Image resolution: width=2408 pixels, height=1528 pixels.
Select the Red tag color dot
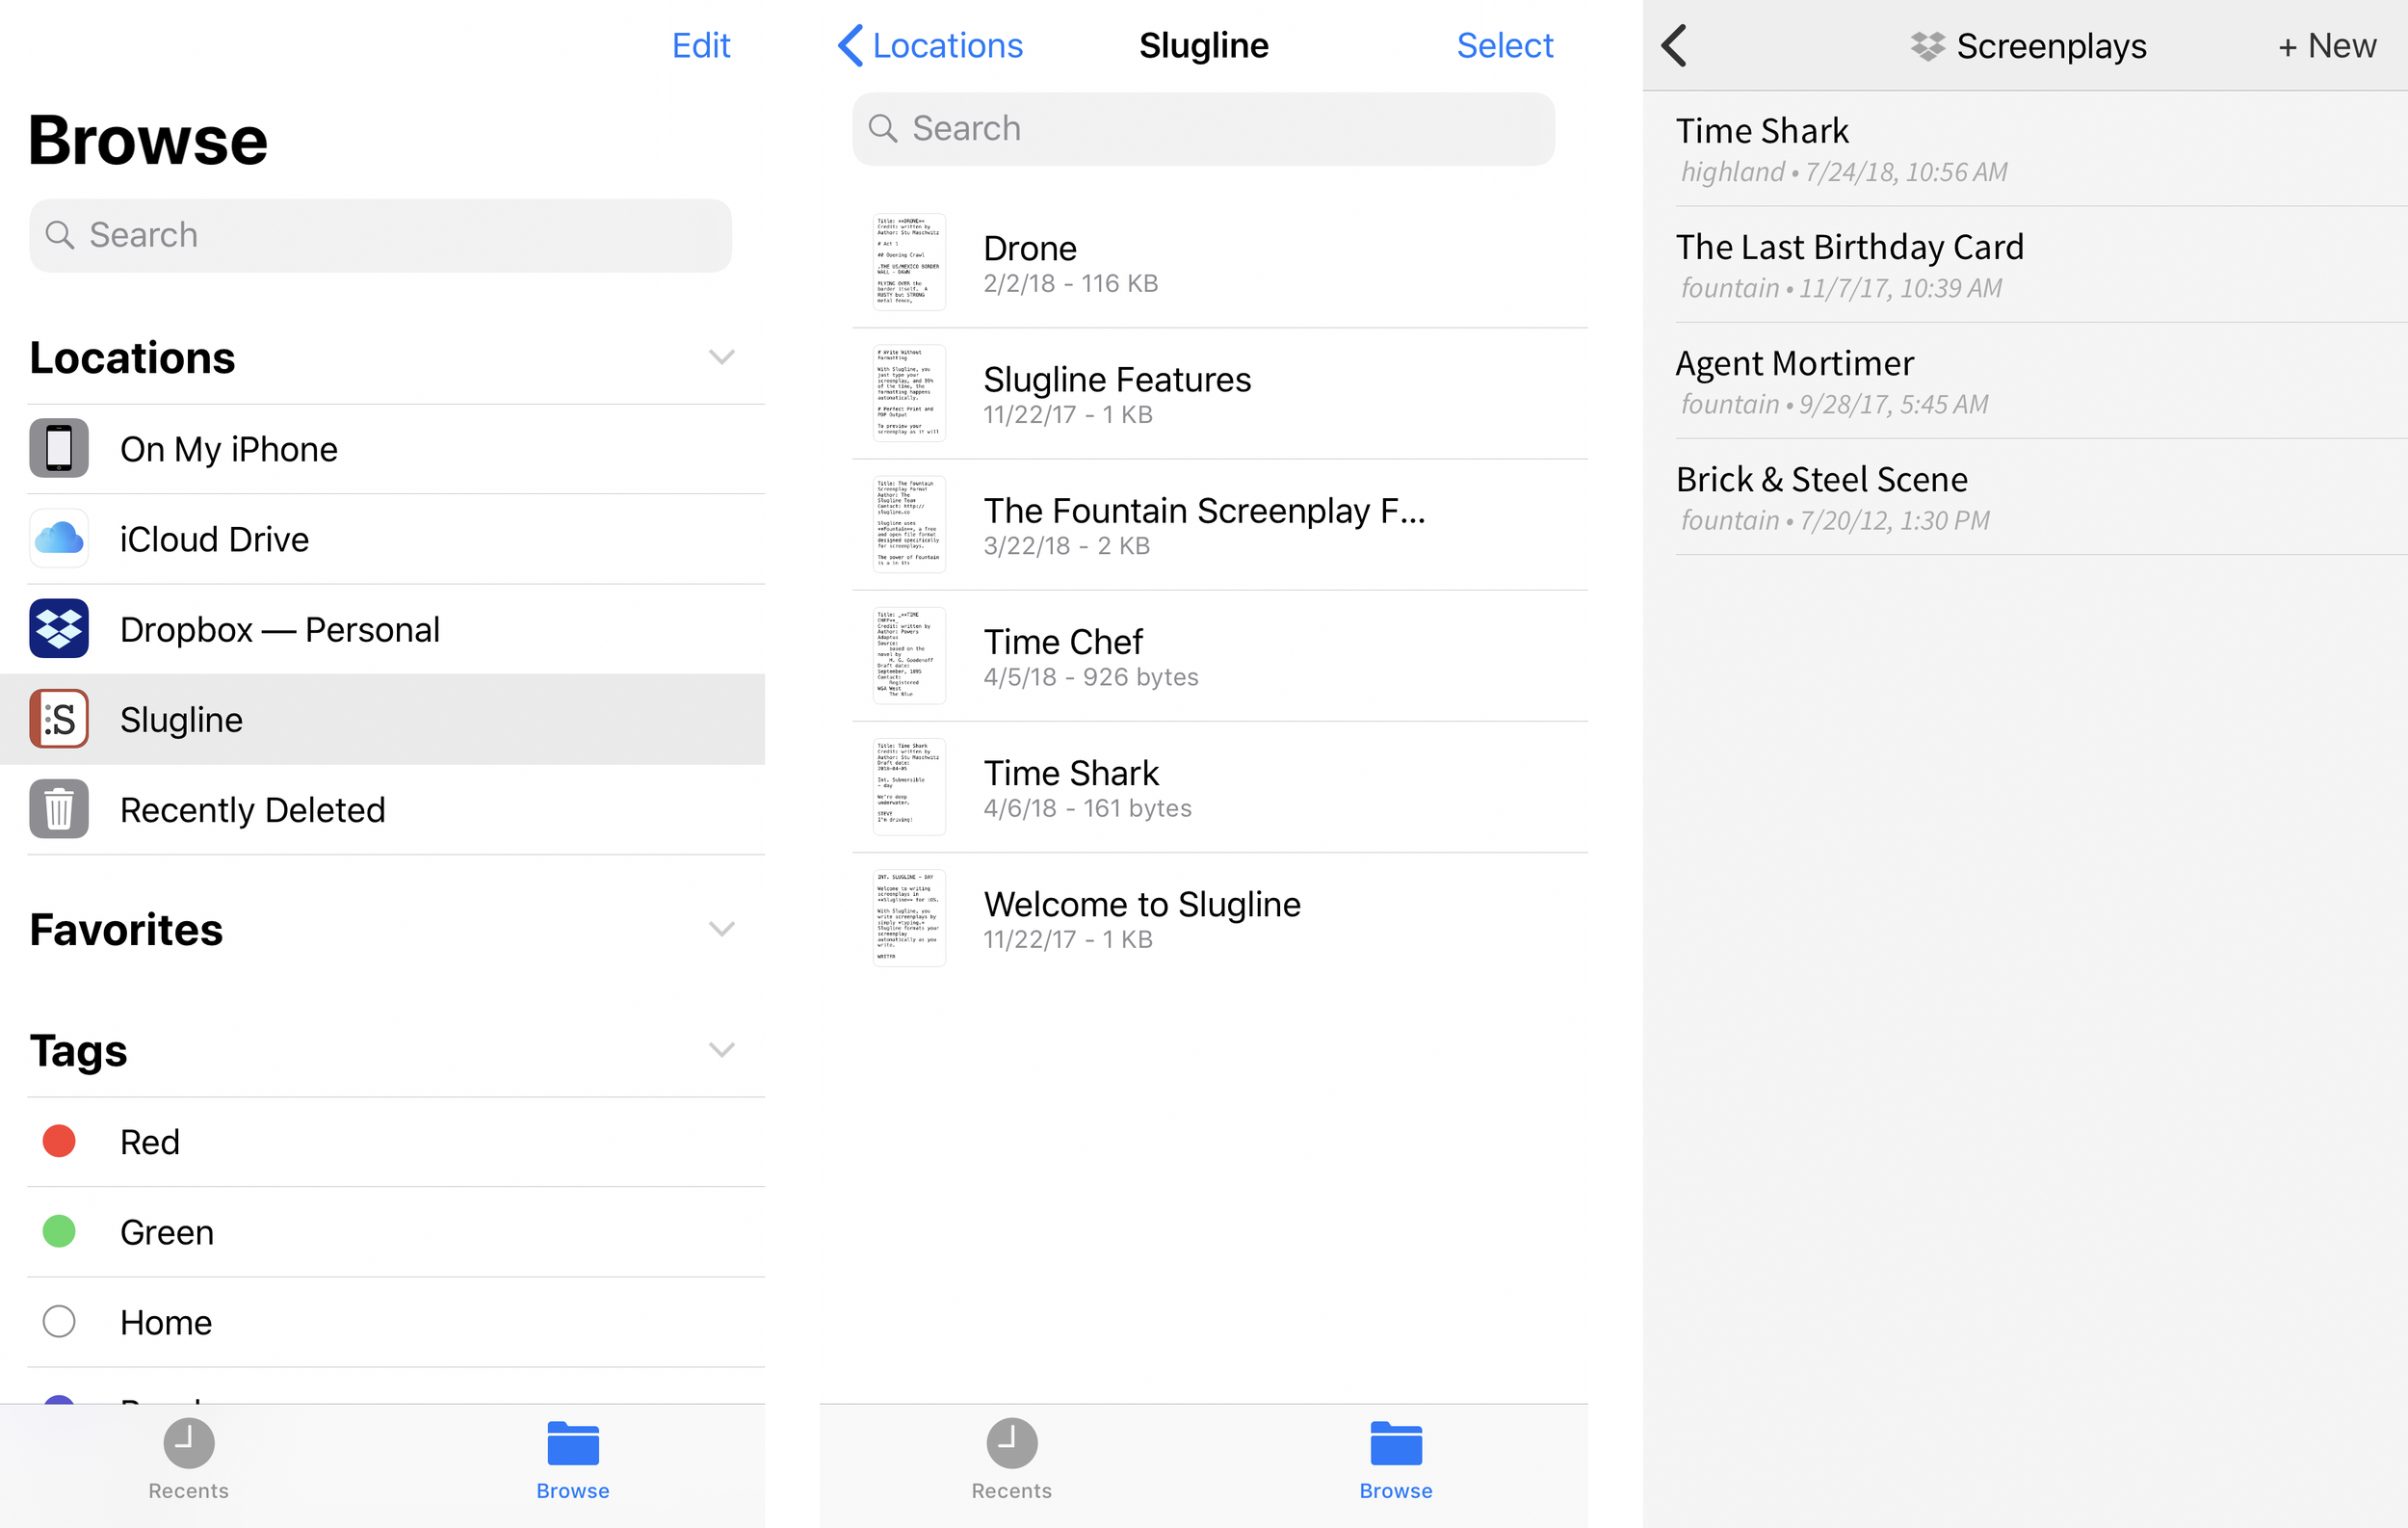[59, 1141]
